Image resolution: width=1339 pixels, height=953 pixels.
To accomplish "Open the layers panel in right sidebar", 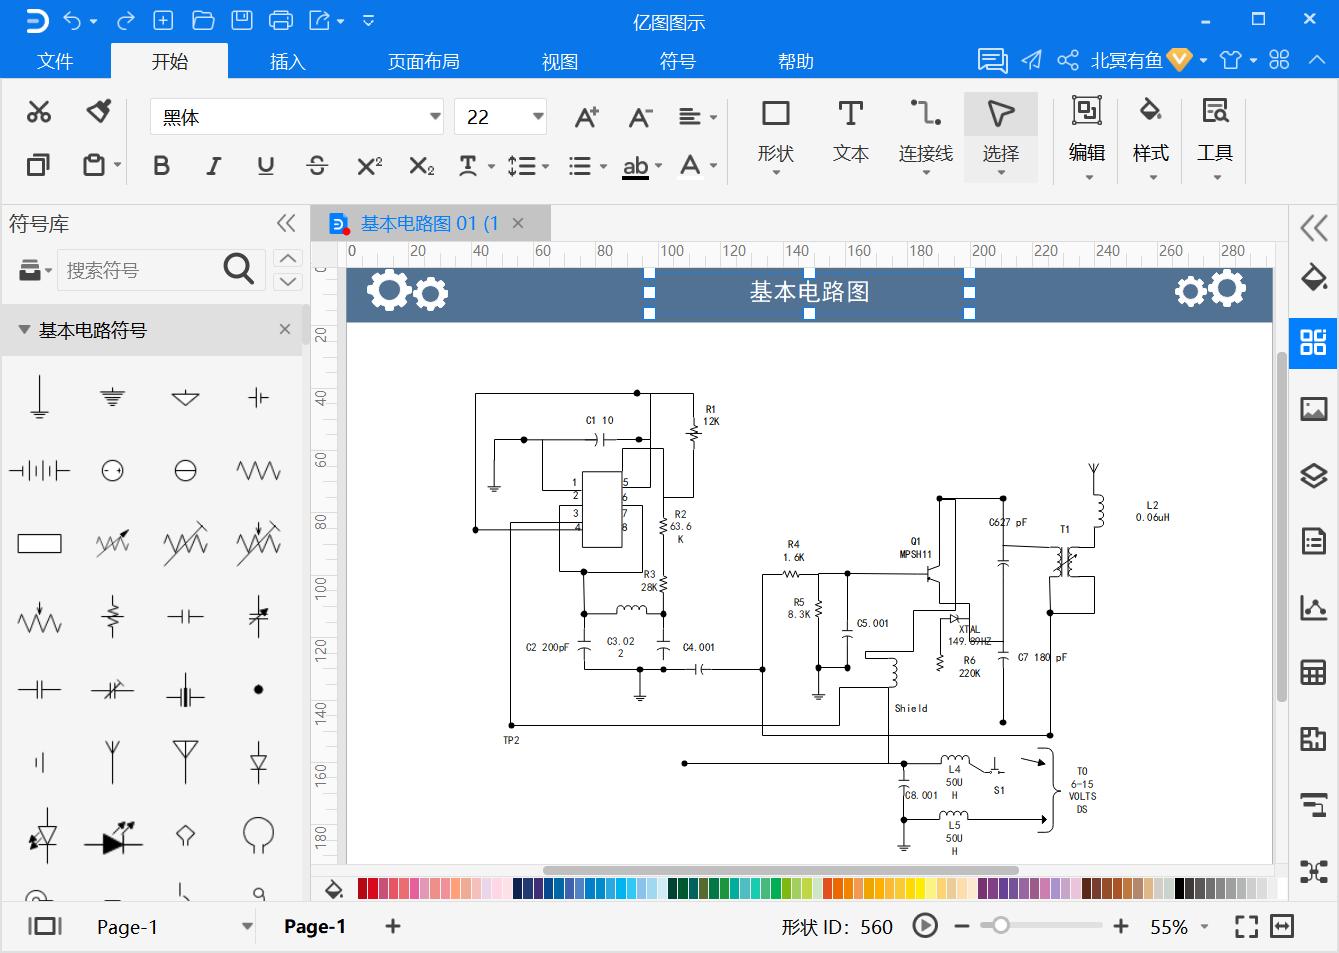I will pos(1313,475).
